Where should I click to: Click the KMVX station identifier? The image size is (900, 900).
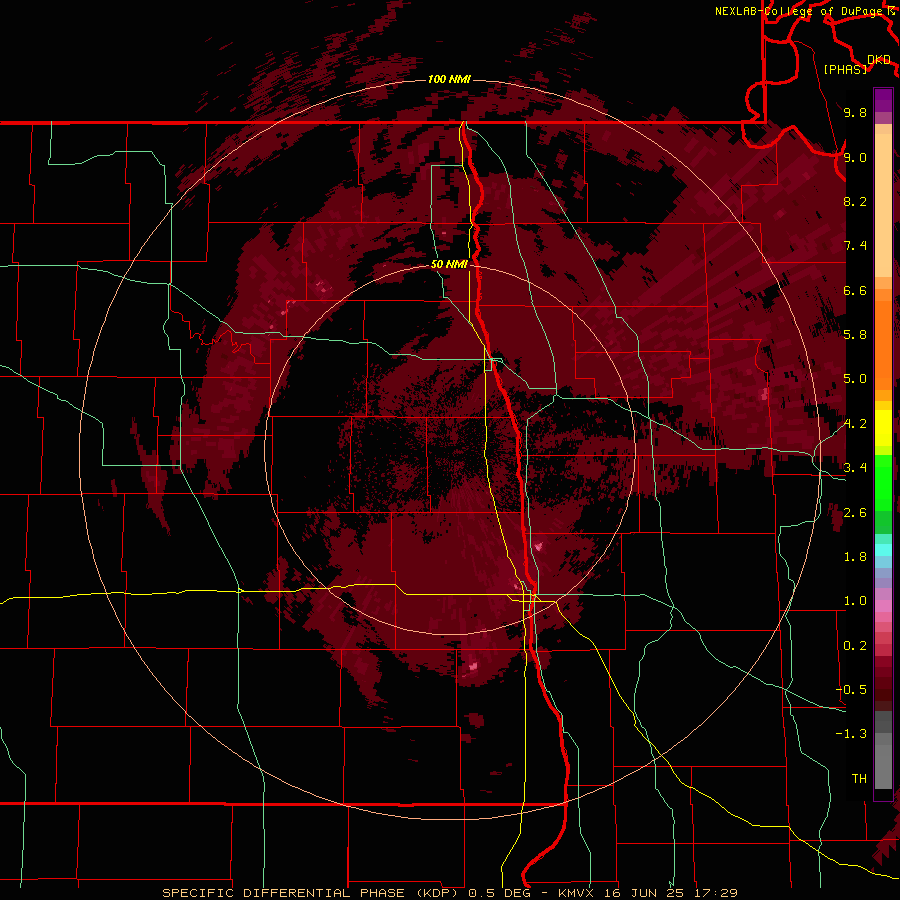[576, 893]
